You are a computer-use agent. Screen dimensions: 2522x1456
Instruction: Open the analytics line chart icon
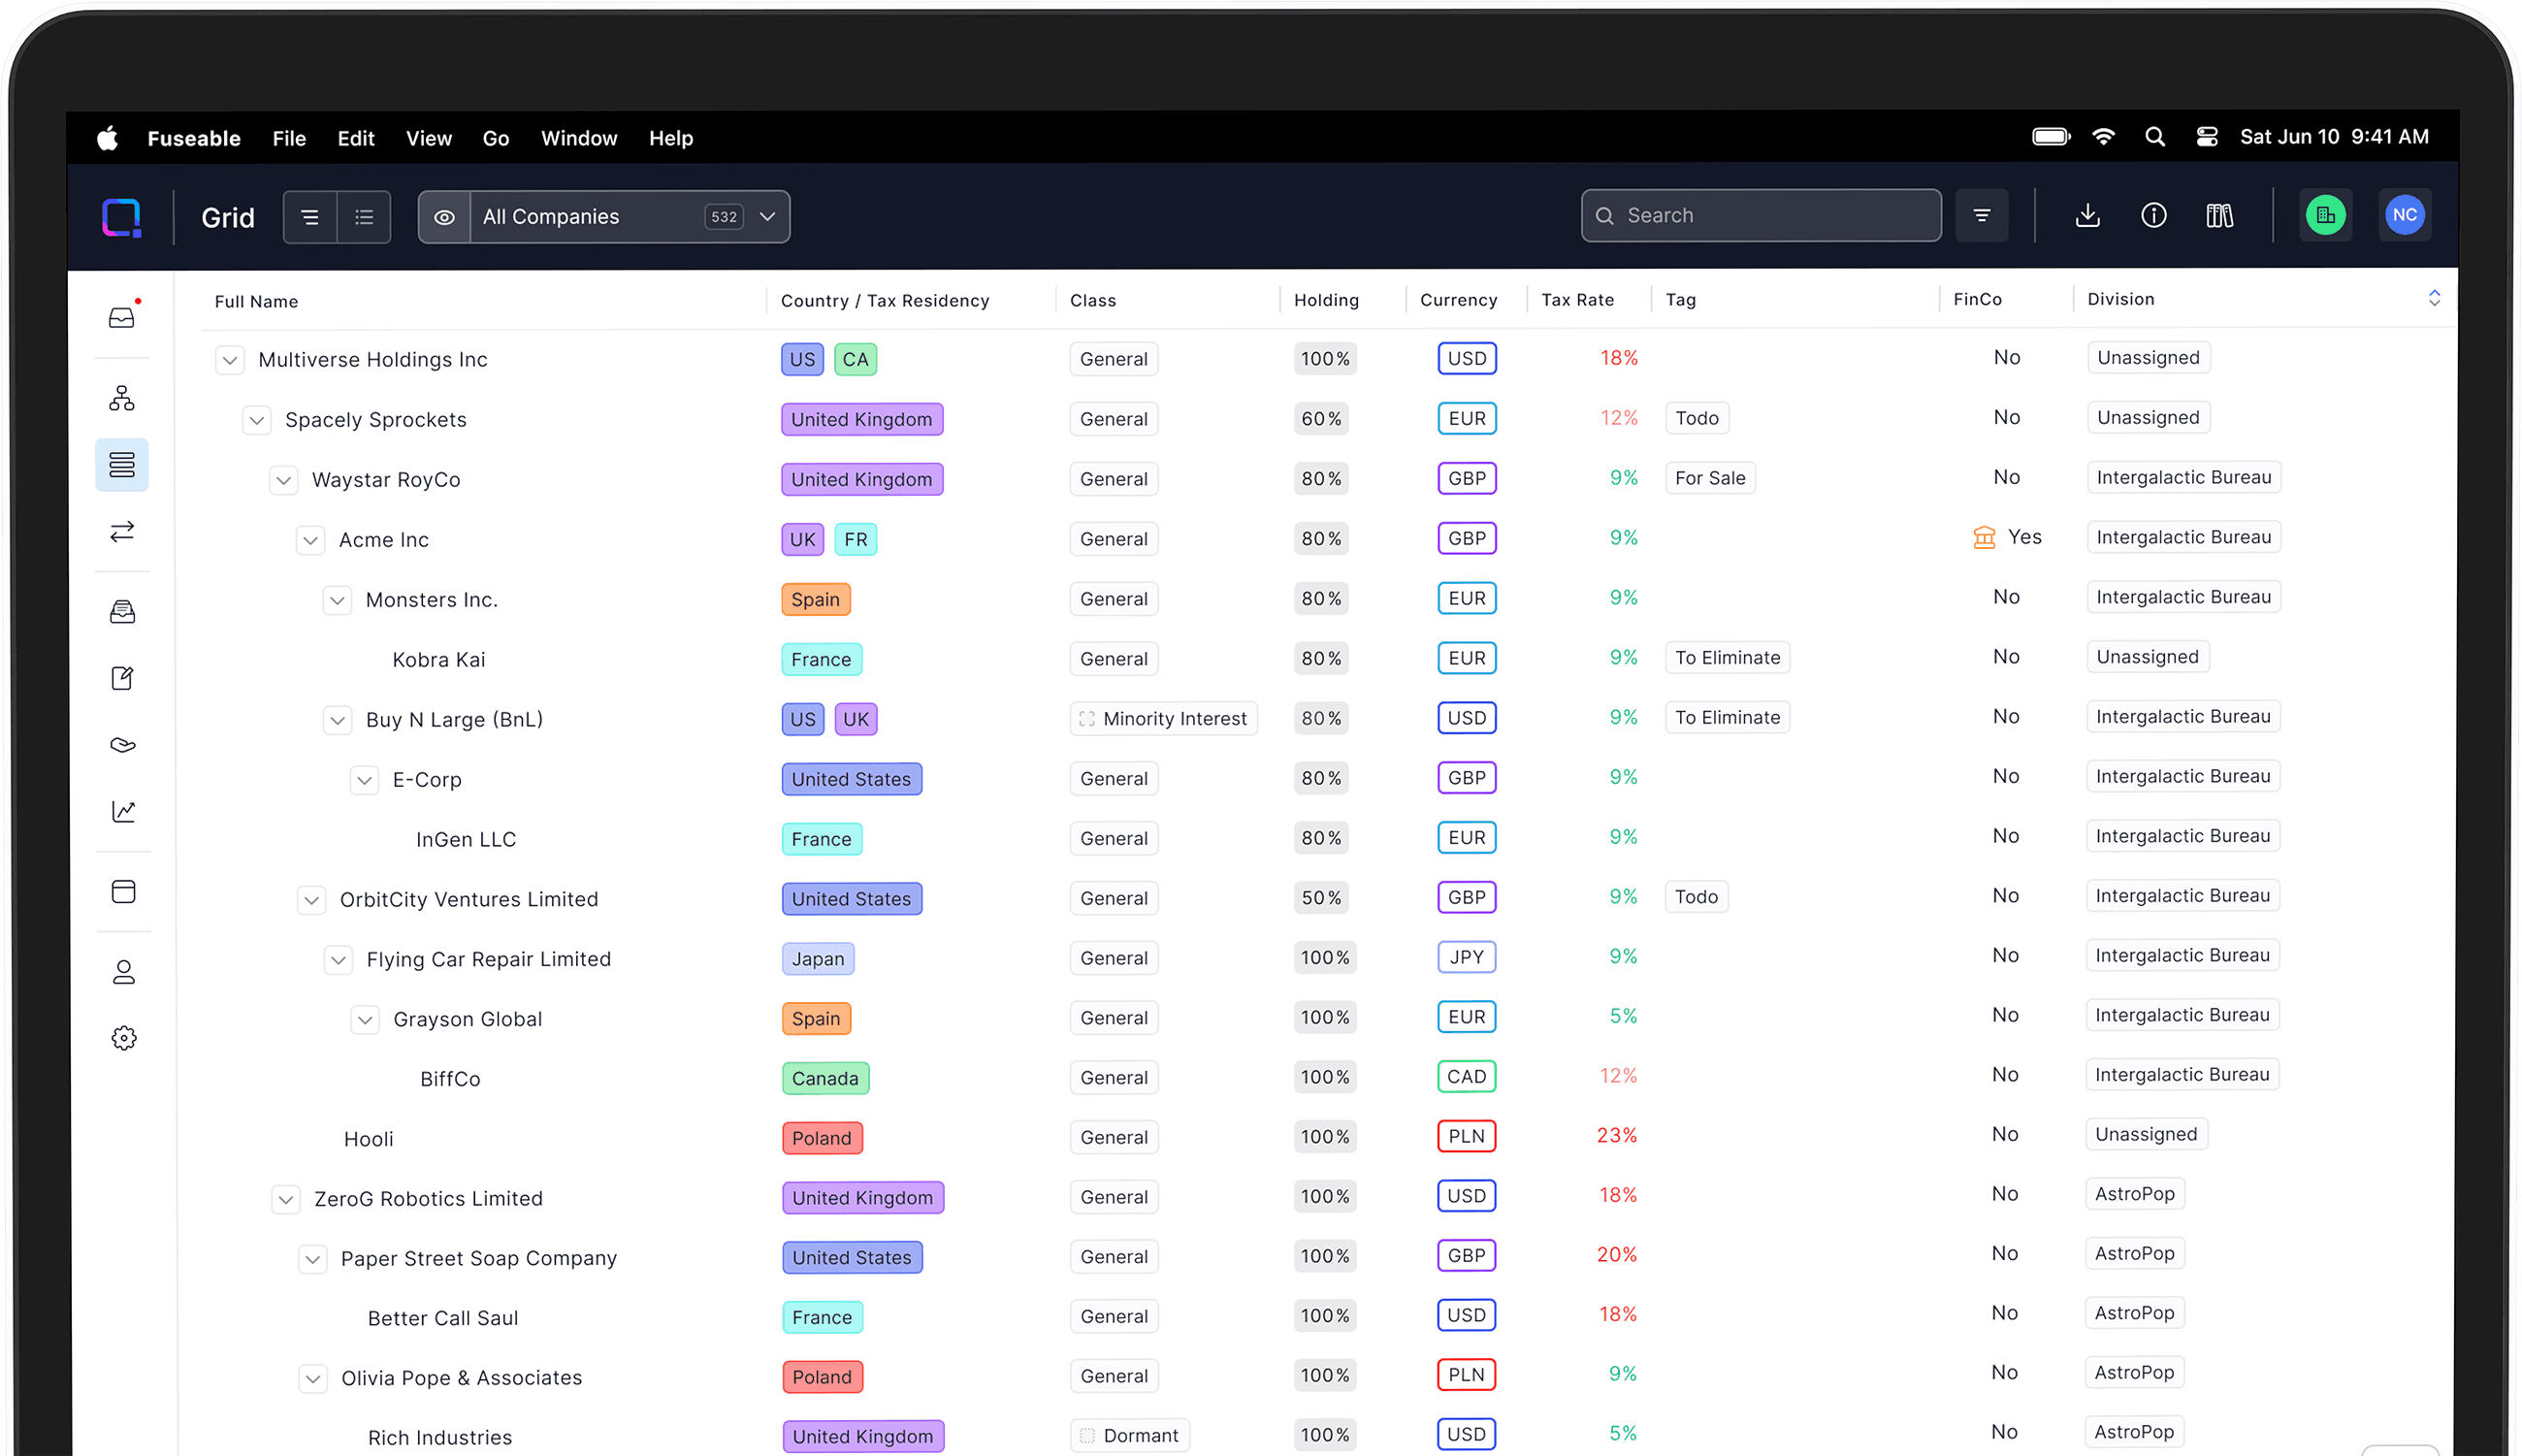pos(123,811)
